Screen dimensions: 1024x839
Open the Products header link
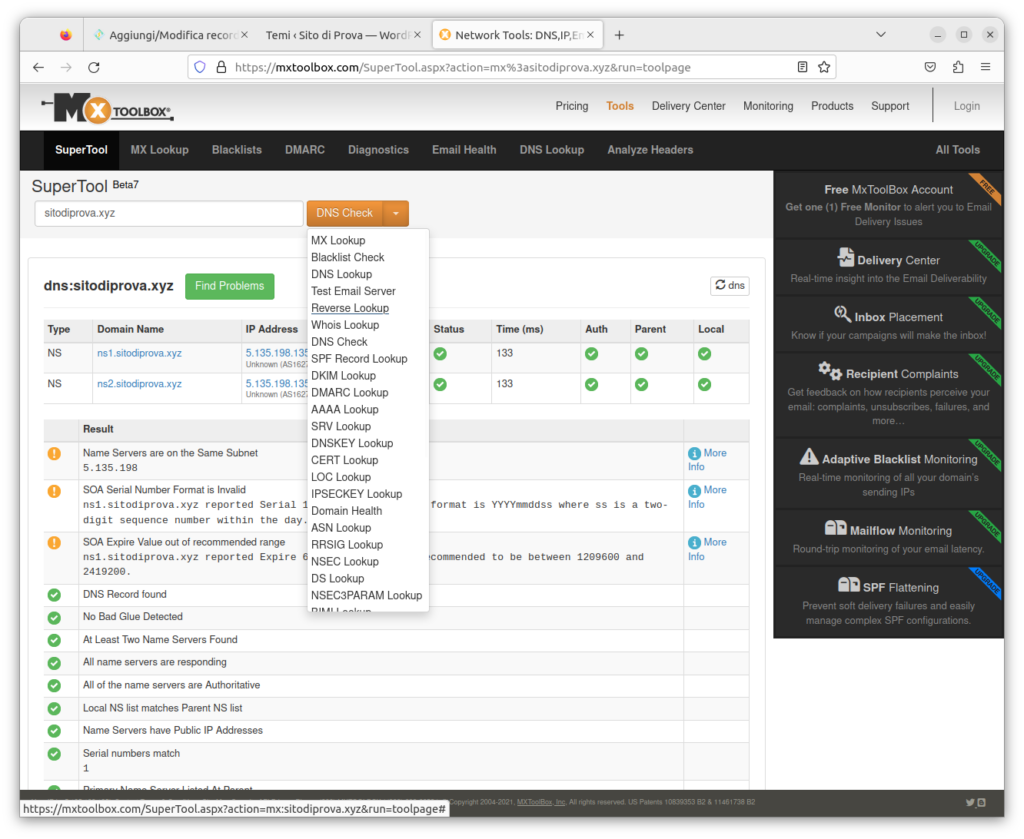pyautogui.click(x=832, y=106)
